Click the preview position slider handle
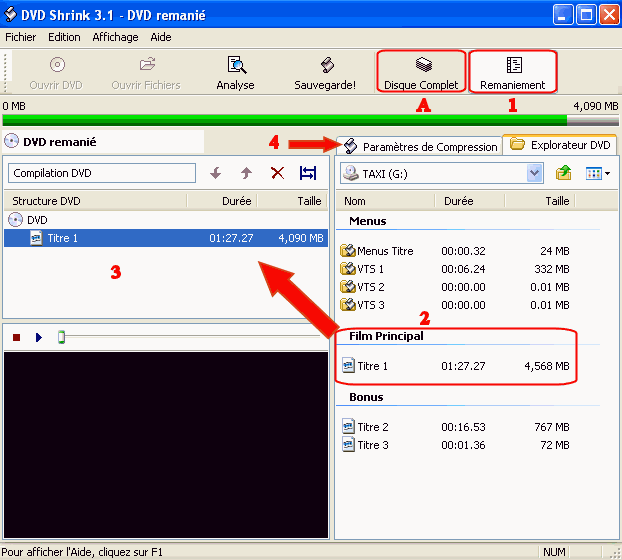The height and width of the screenshot is (560, 622). [x=61, y=337]
